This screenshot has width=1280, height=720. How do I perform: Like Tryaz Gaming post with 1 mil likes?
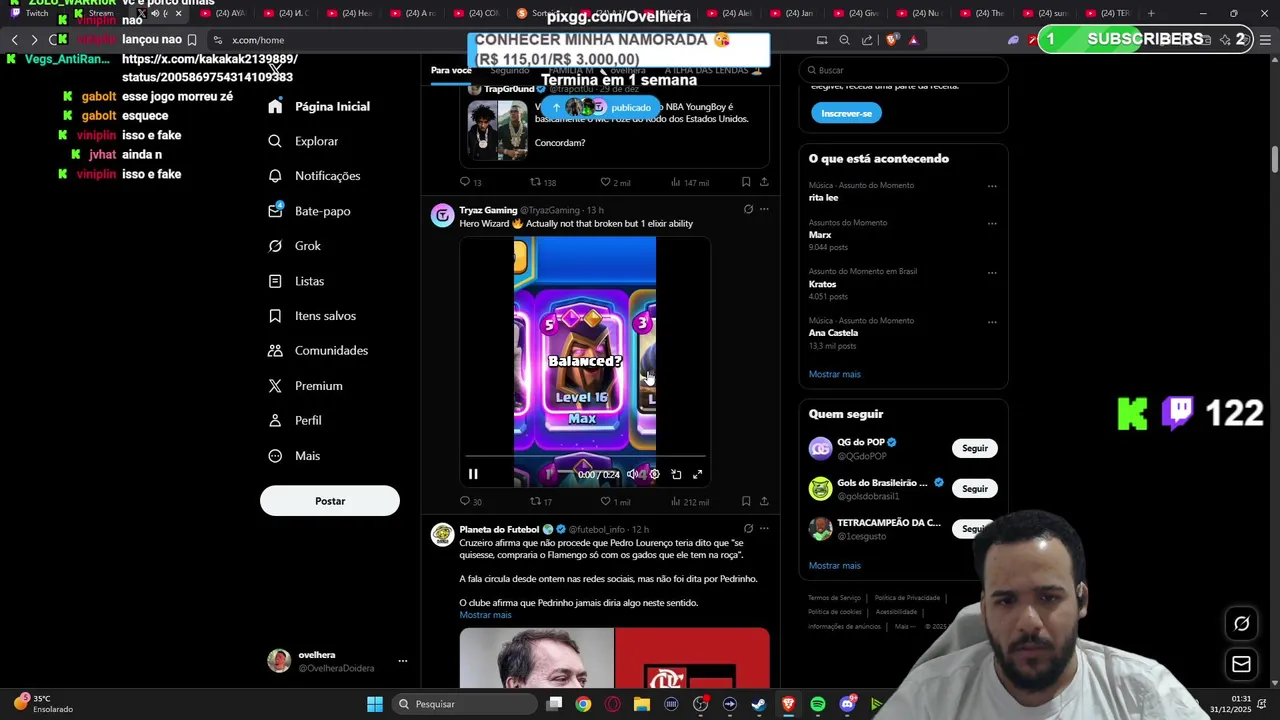[614, 501]
